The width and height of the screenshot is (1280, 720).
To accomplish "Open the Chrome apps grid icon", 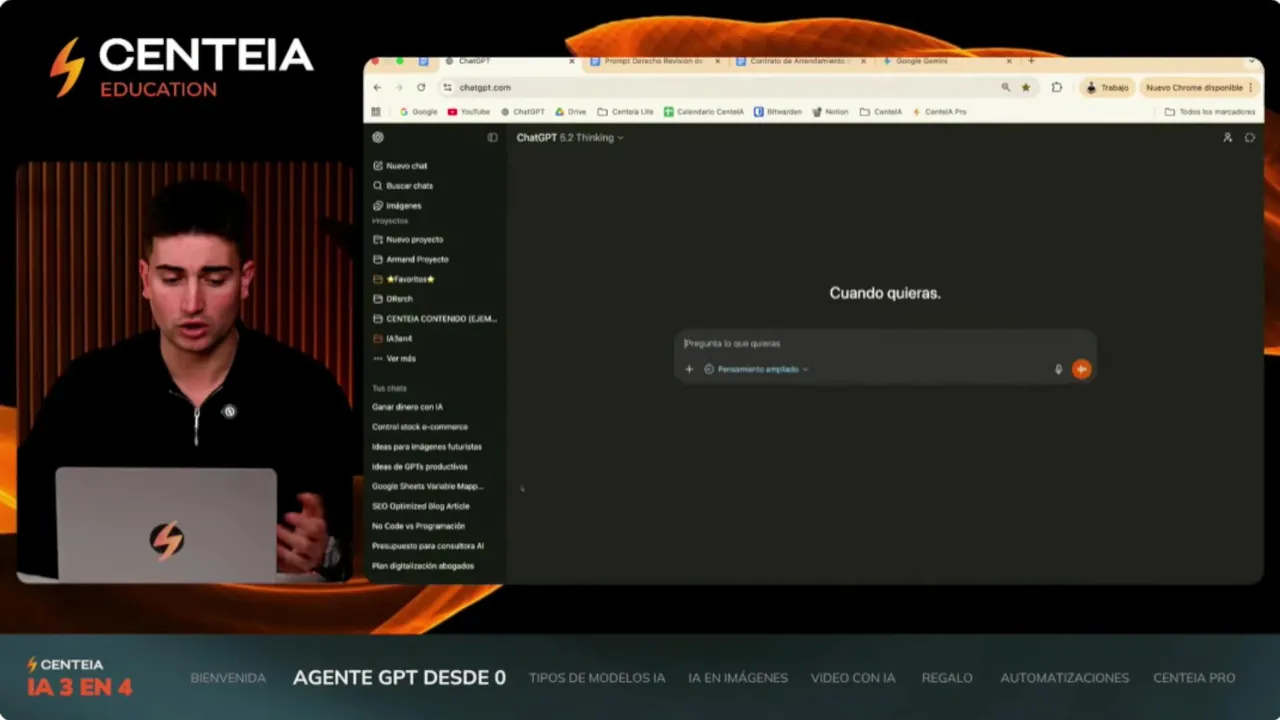I will click(x=376, y=112).
